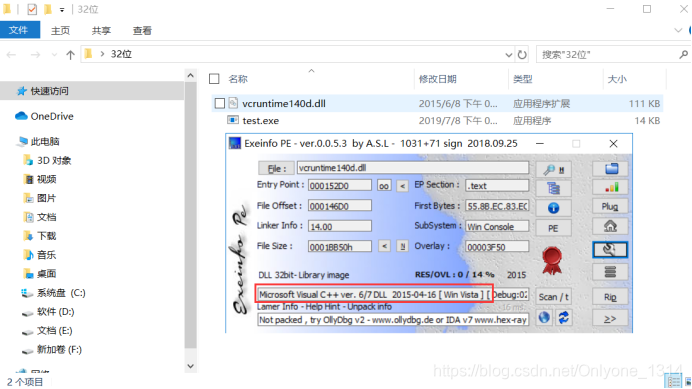Image resolution: width=692 pixels, height=389 pixels.
Task: Click the N button beside File Size
Action: pos(402,246)
